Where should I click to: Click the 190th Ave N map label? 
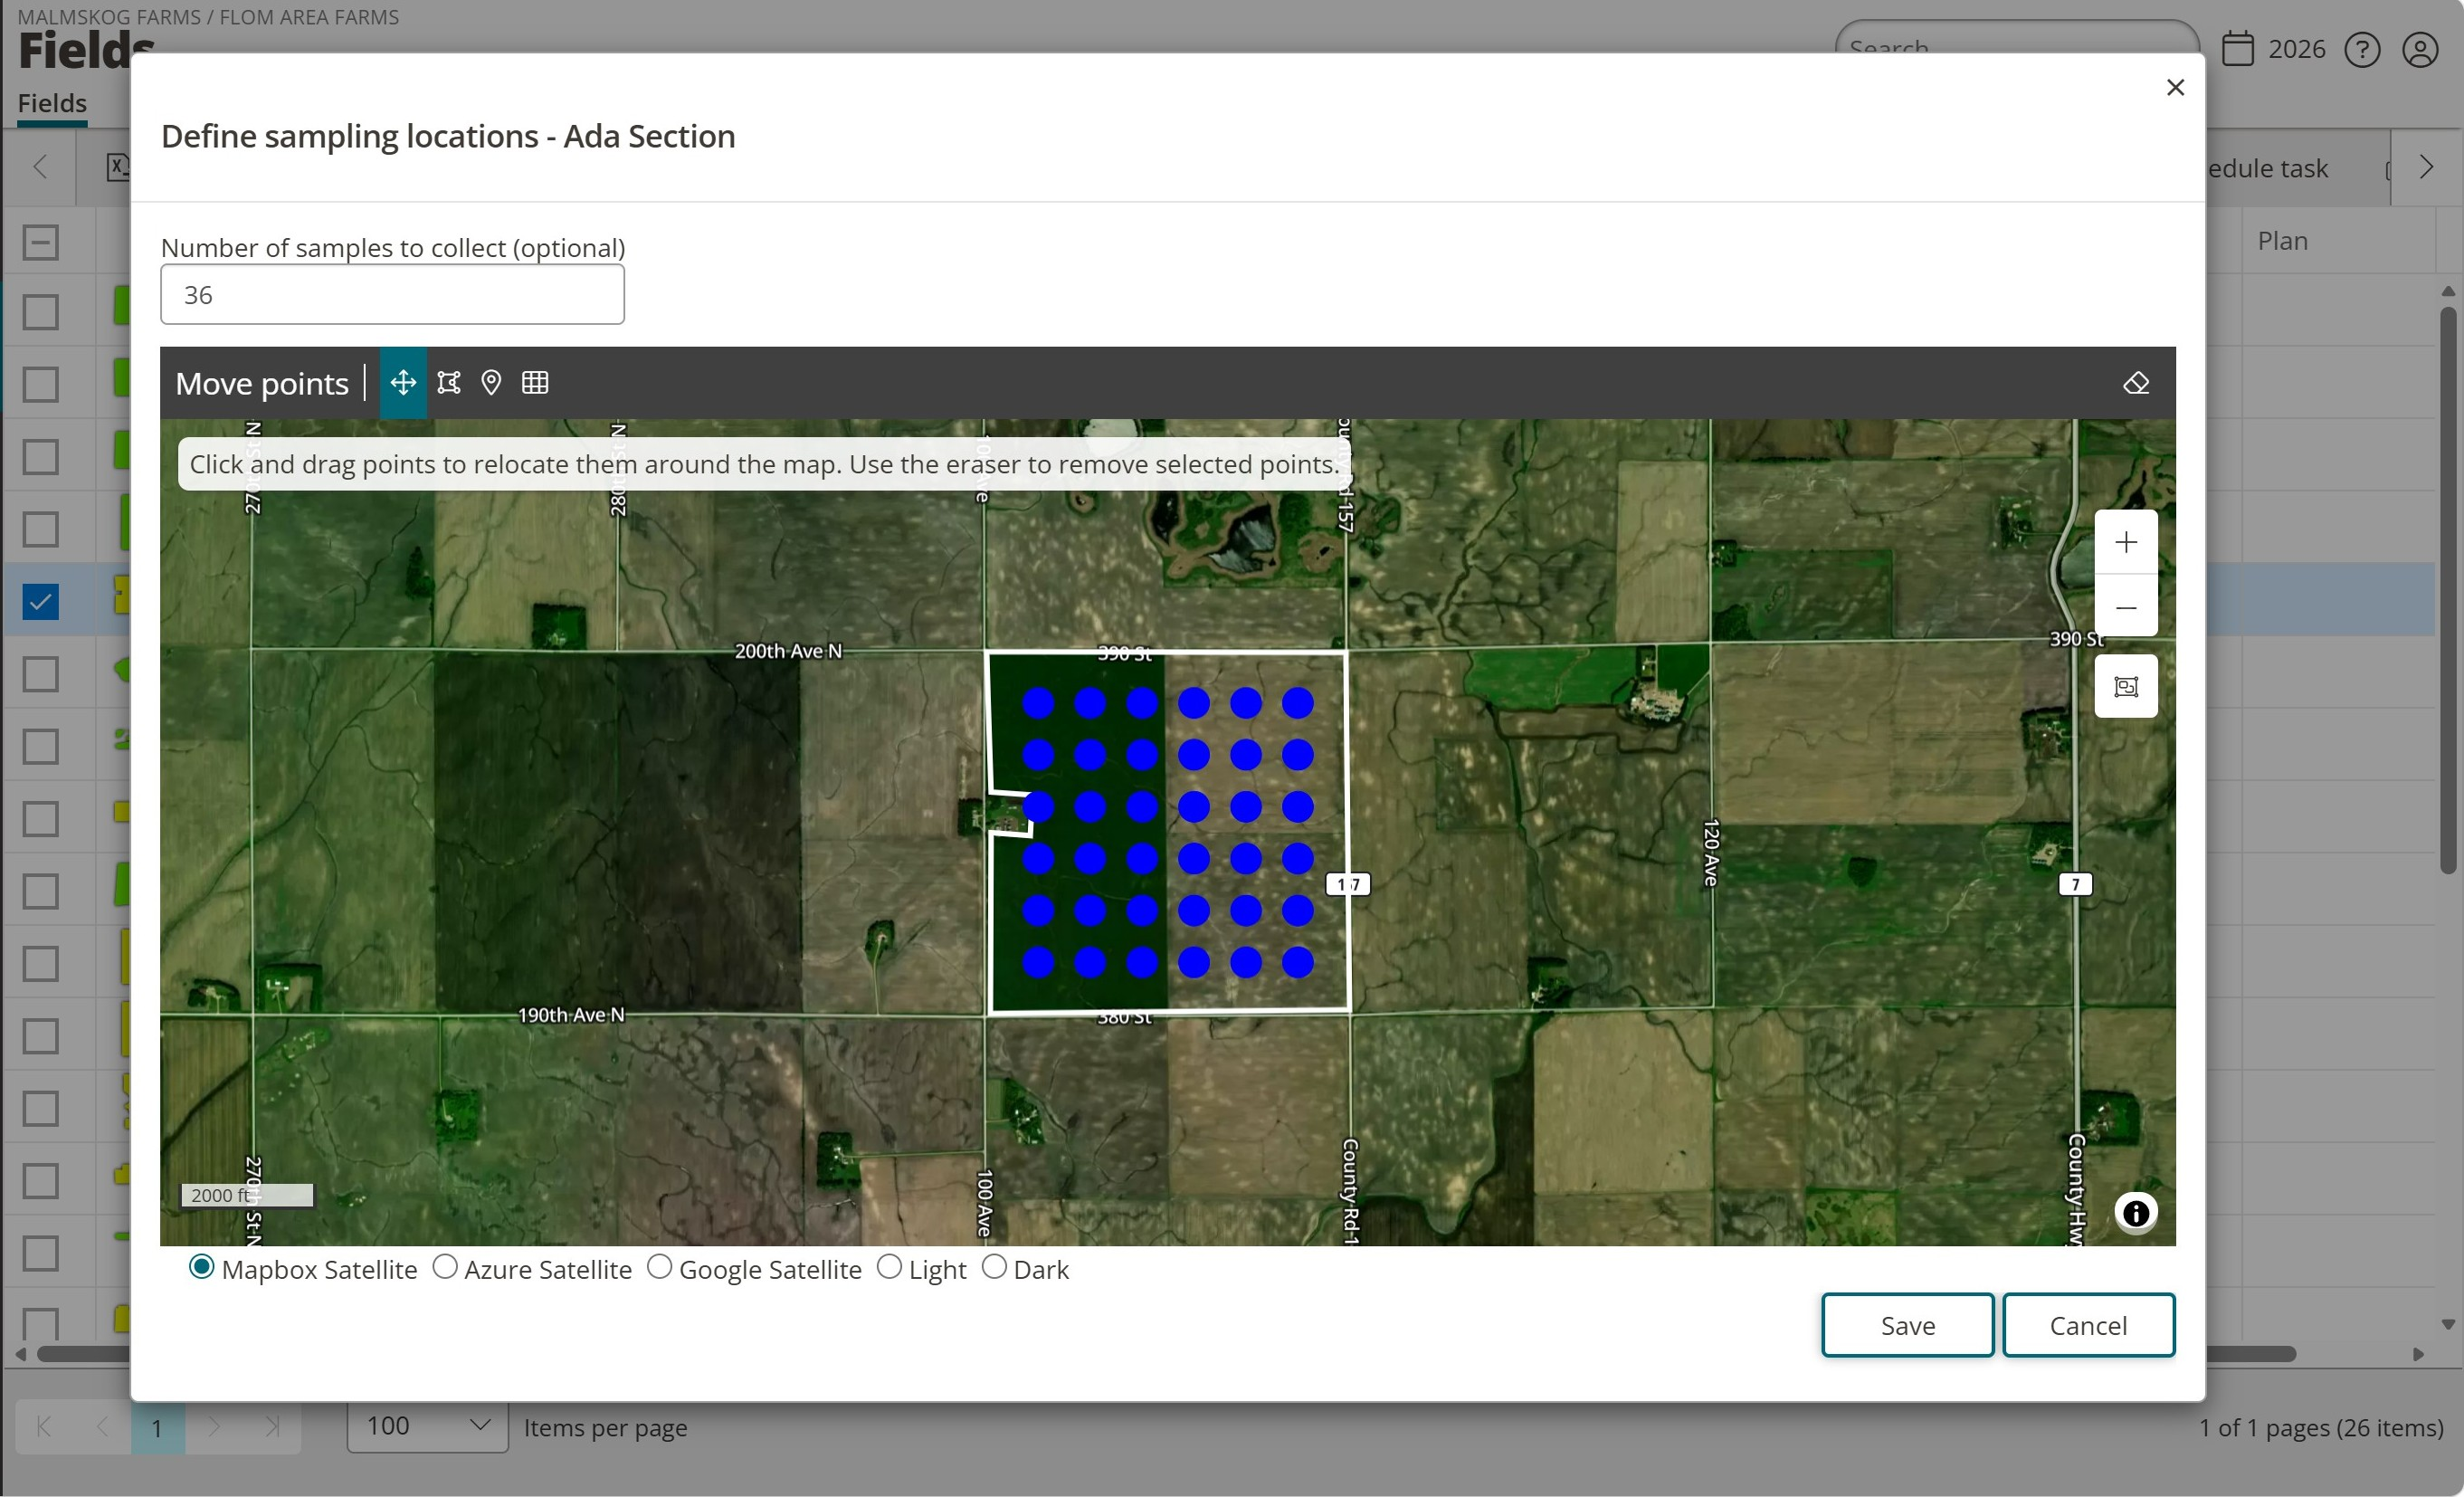pyautogui.click(x=571, y=1015)
